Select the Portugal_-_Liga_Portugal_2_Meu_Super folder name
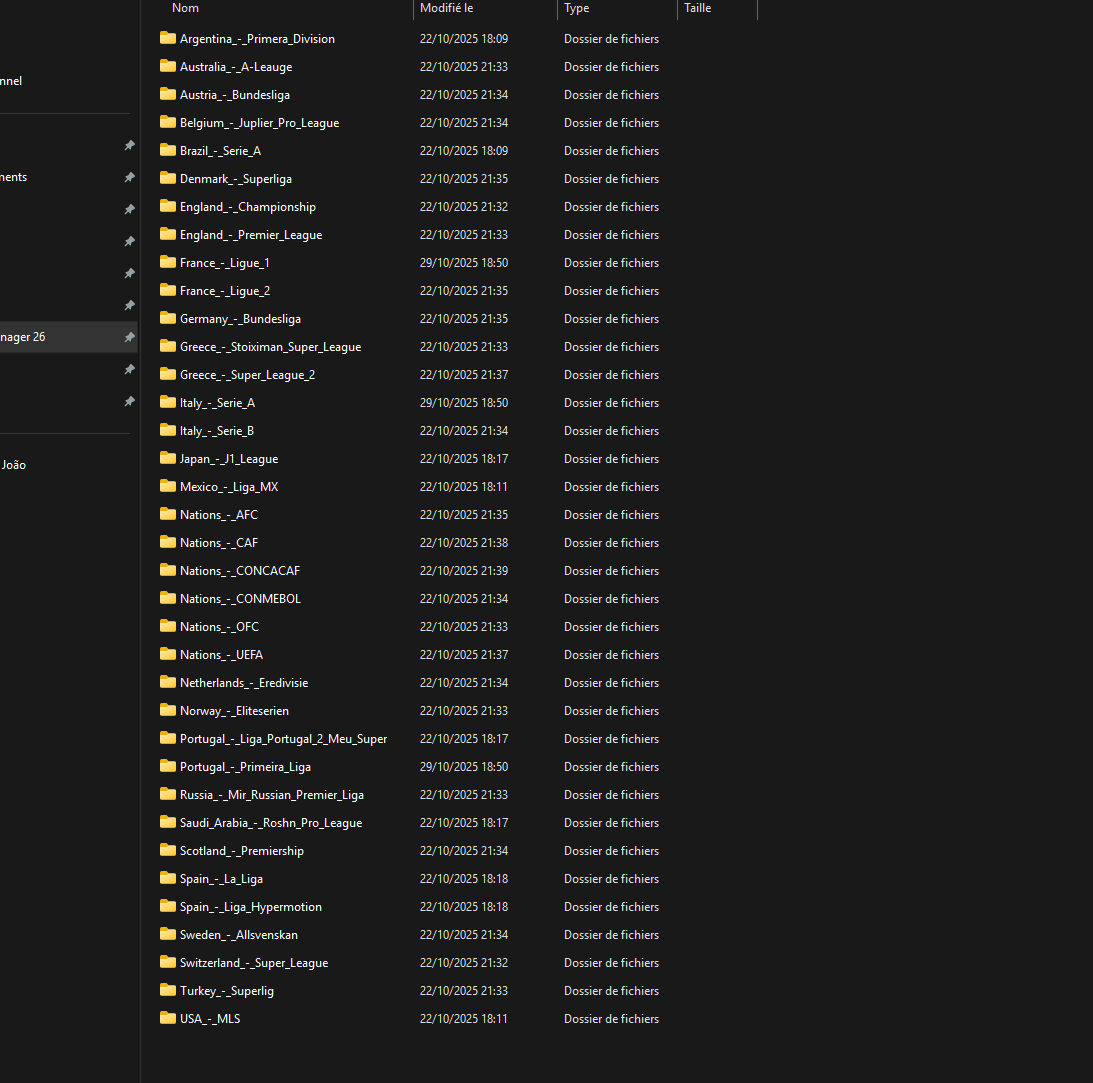Viewport: 1093px width, 1083px height. 283,739
